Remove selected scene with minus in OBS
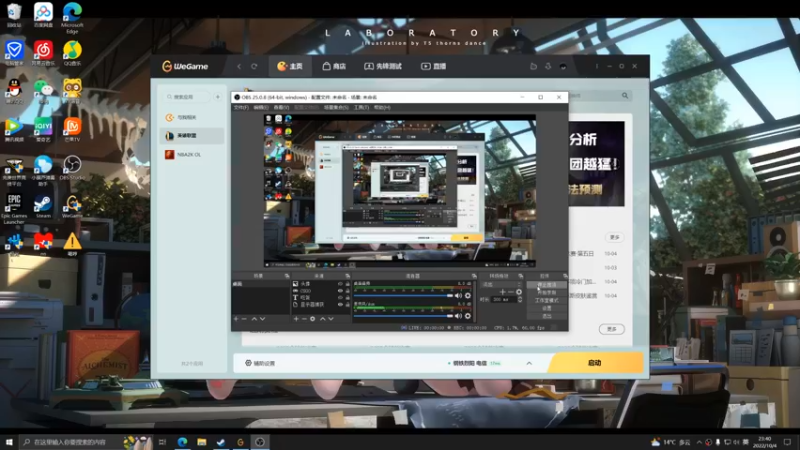This screenshot has width=800, height=450. [244, 319]
